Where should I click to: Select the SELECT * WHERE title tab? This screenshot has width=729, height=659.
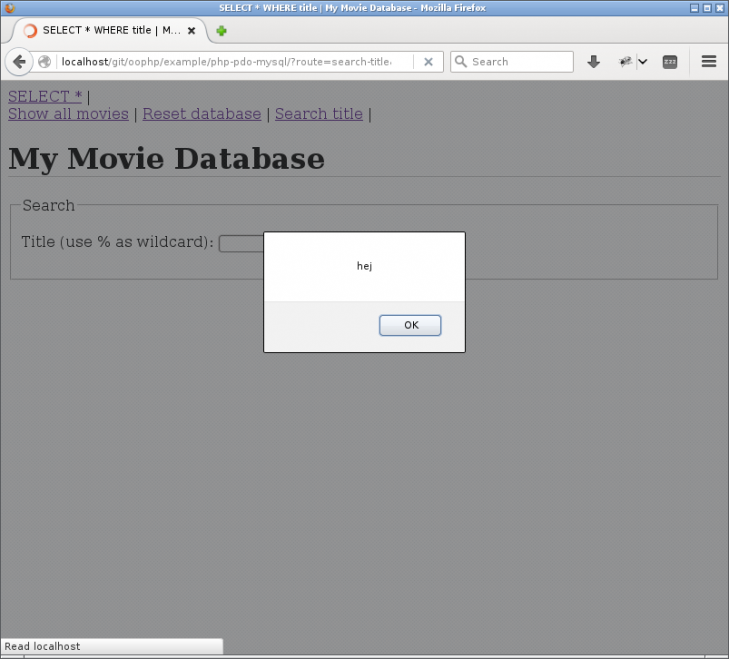(110, 31)
